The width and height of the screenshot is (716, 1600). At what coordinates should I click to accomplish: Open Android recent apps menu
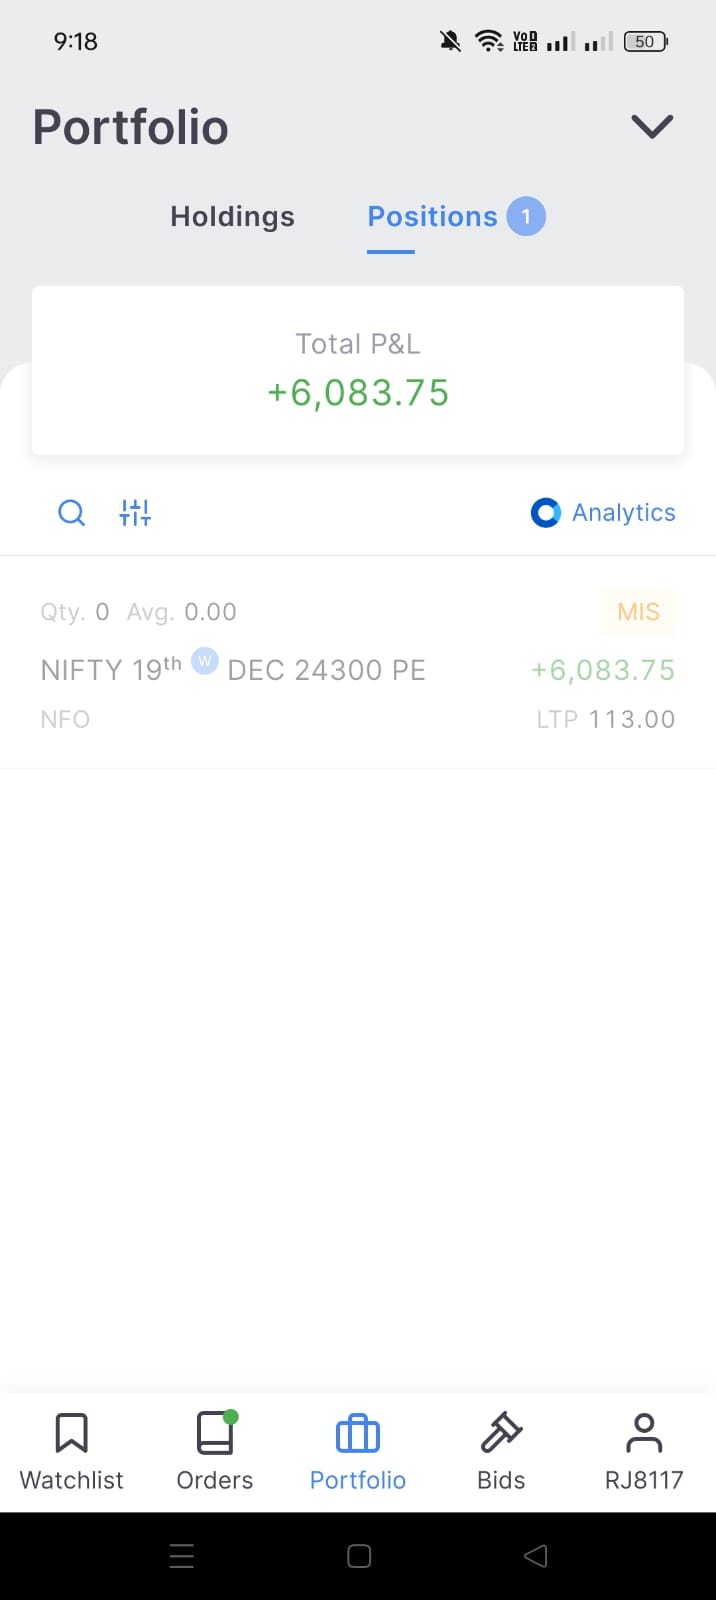pyautogui.click(x=182, y=1556)
